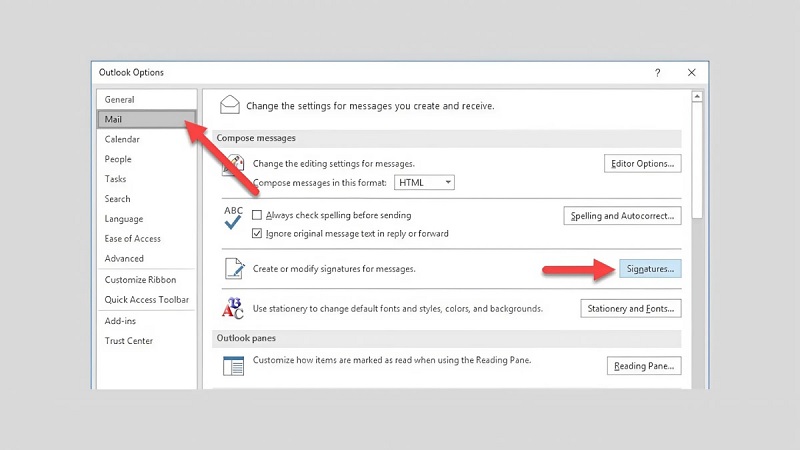Open Search options

[x=146, y=198]
